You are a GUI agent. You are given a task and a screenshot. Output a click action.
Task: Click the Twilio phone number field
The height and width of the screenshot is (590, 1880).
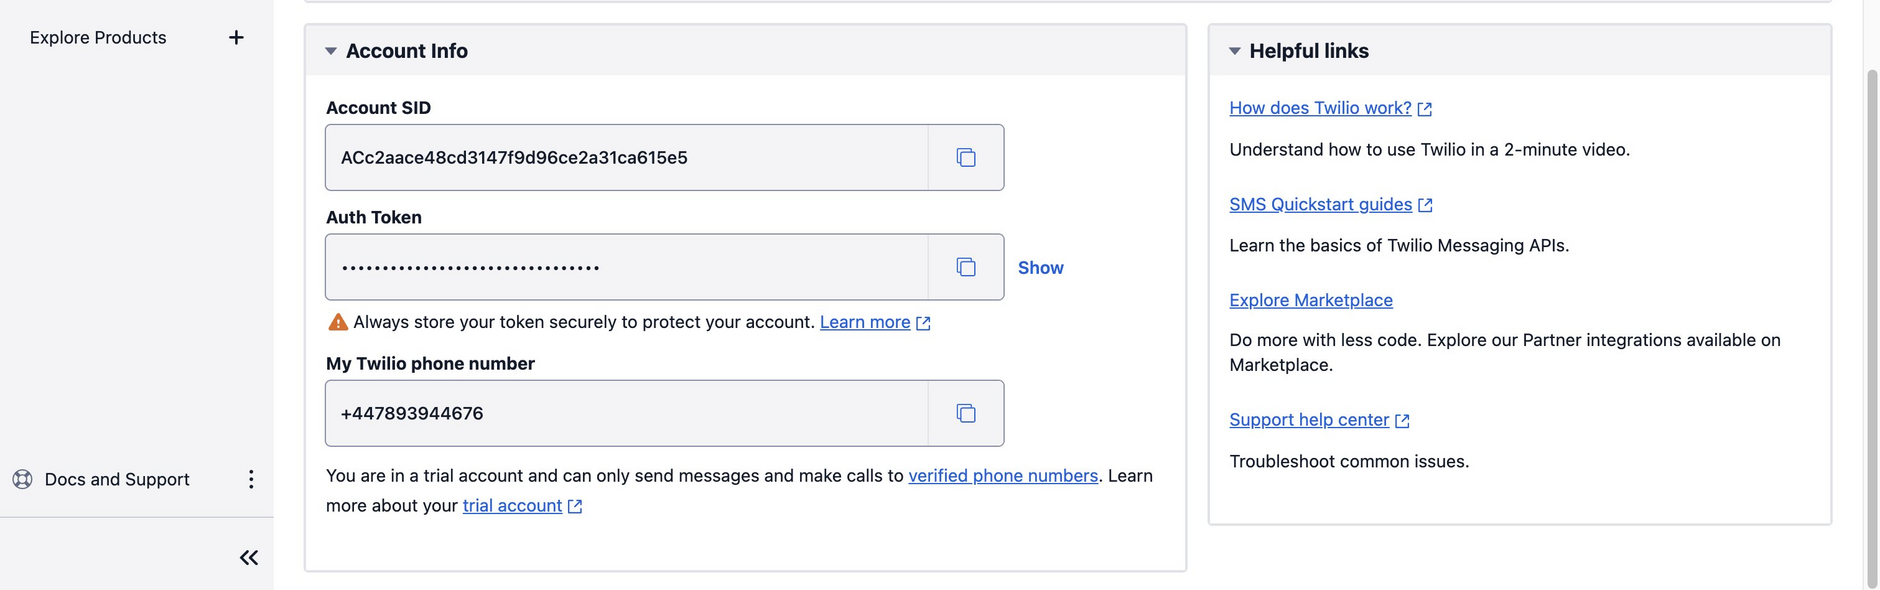[x=627, y=413]
